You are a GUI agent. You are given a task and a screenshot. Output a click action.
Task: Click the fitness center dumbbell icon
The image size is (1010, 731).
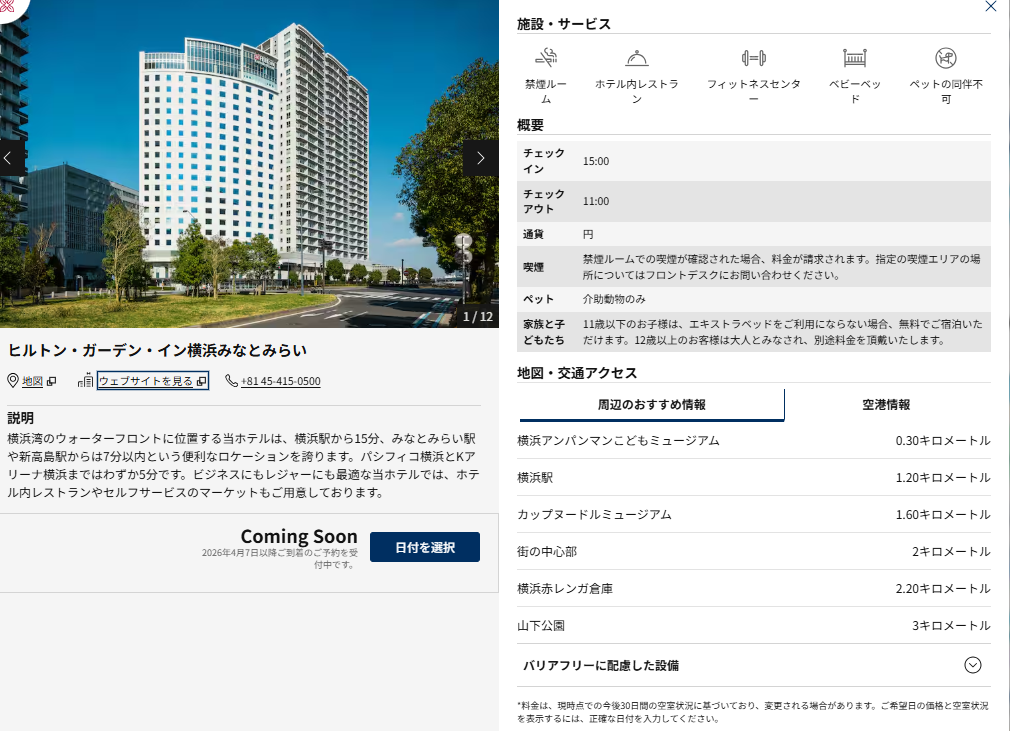(x=754, y=58)
